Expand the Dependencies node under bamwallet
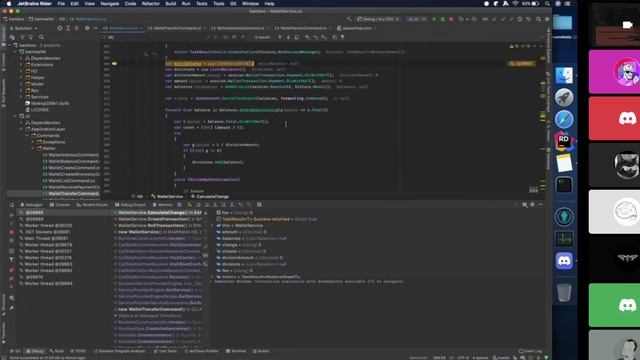 coord(21,58)
